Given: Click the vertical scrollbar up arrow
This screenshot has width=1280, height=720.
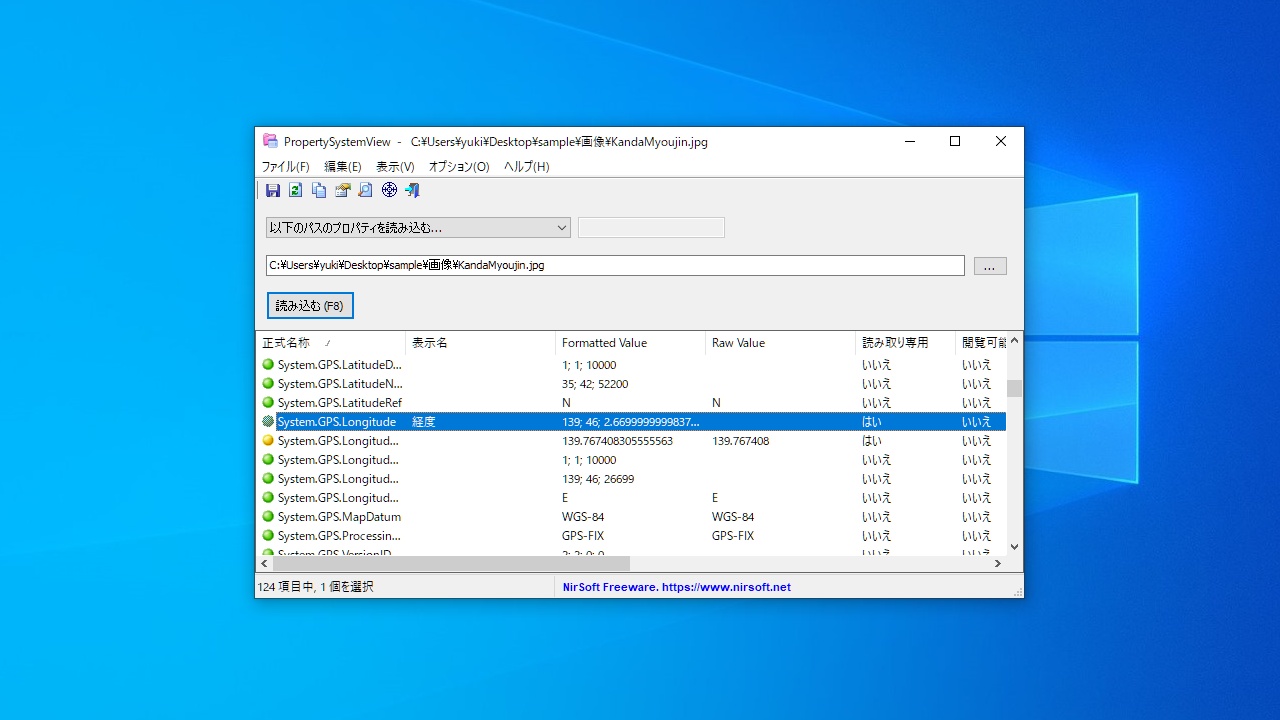Looking at the screenshot, I should pyautogui.click(x=1014, y=340).
